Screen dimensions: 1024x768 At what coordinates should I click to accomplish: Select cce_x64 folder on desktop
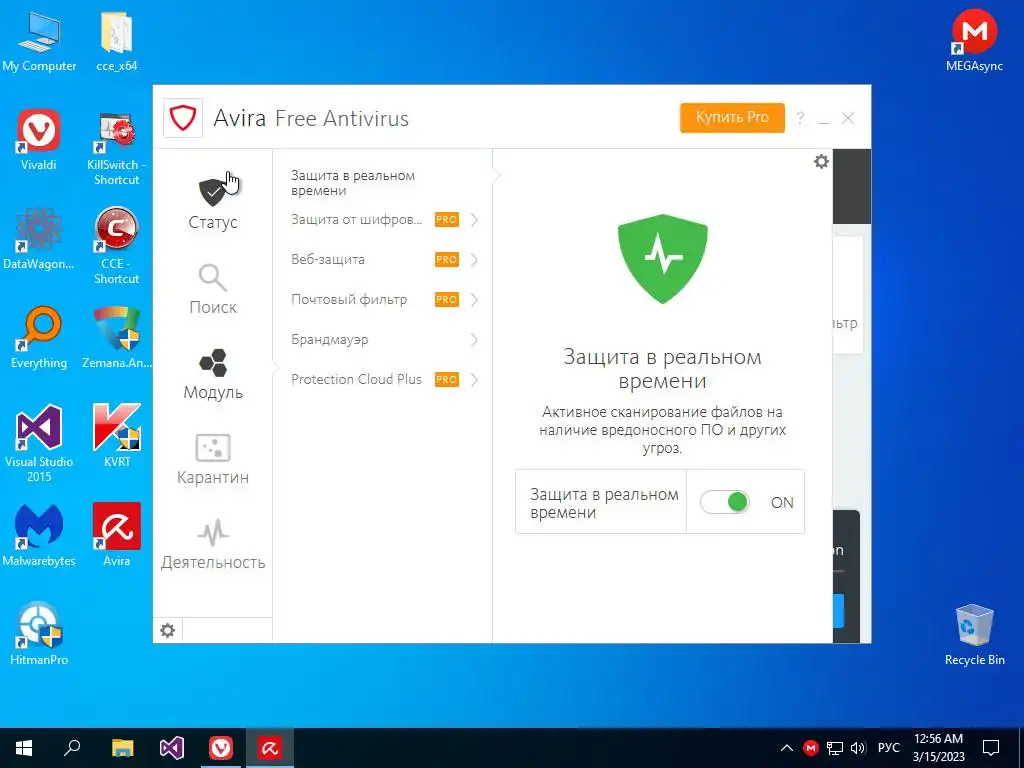coord(117,40)
